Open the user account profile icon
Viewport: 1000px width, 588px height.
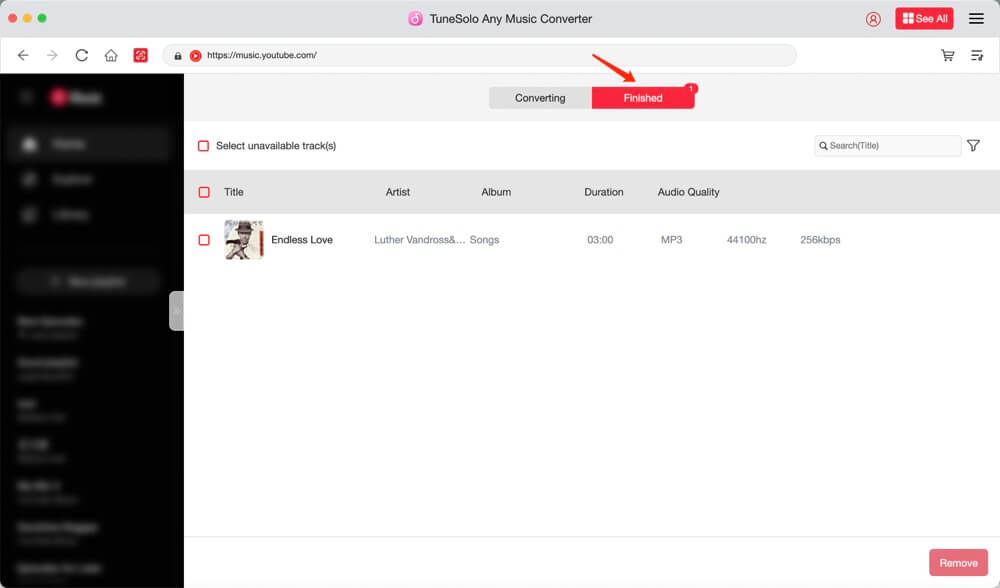(x=873, y=19)
